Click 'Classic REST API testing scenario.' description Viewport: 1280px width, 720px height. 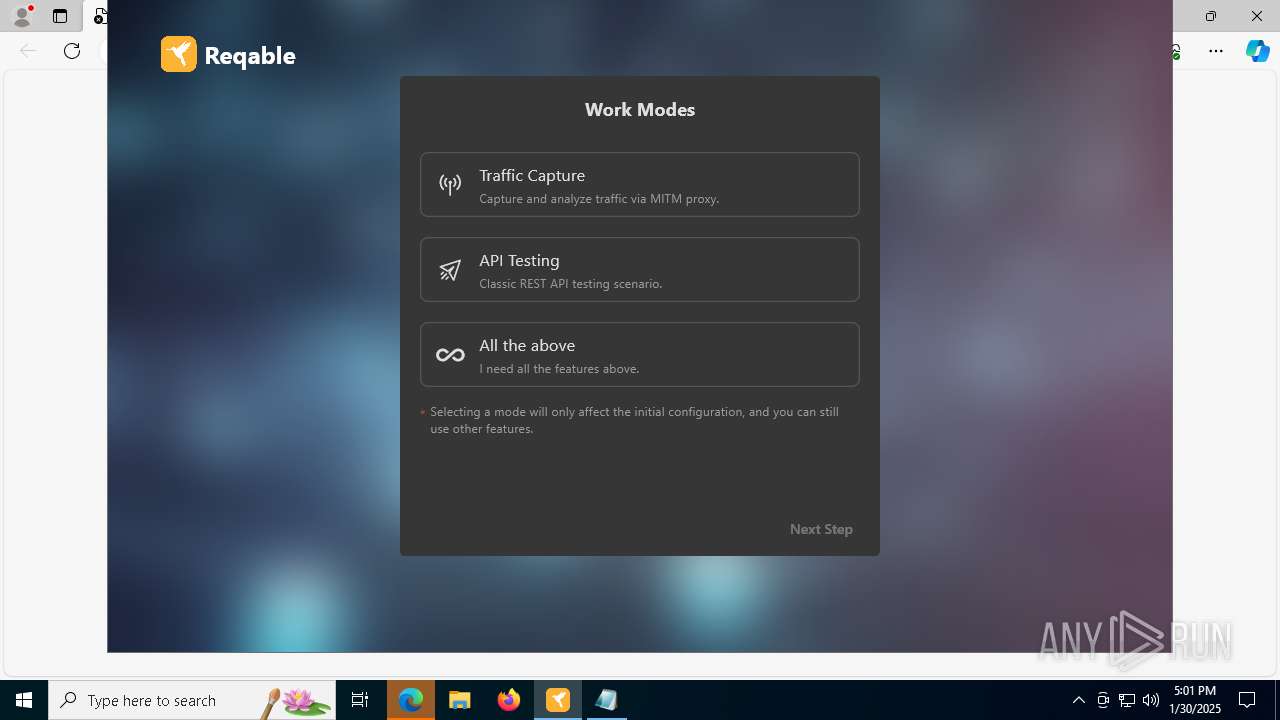[570, 284]
